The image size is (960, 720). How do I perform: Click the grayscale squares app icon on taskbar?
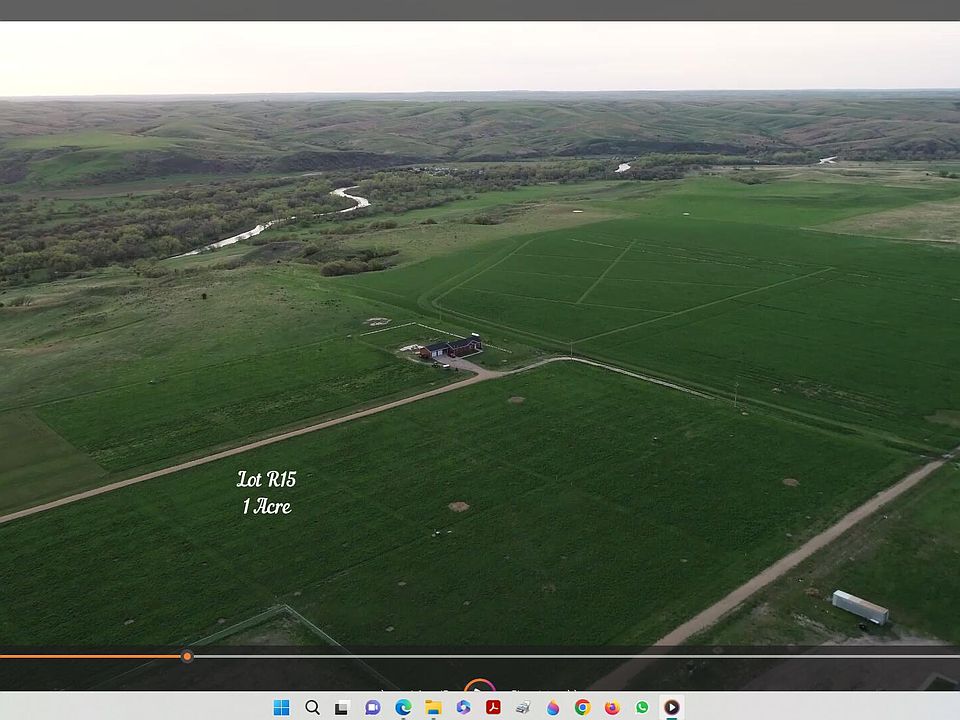[x=342, y=707]
